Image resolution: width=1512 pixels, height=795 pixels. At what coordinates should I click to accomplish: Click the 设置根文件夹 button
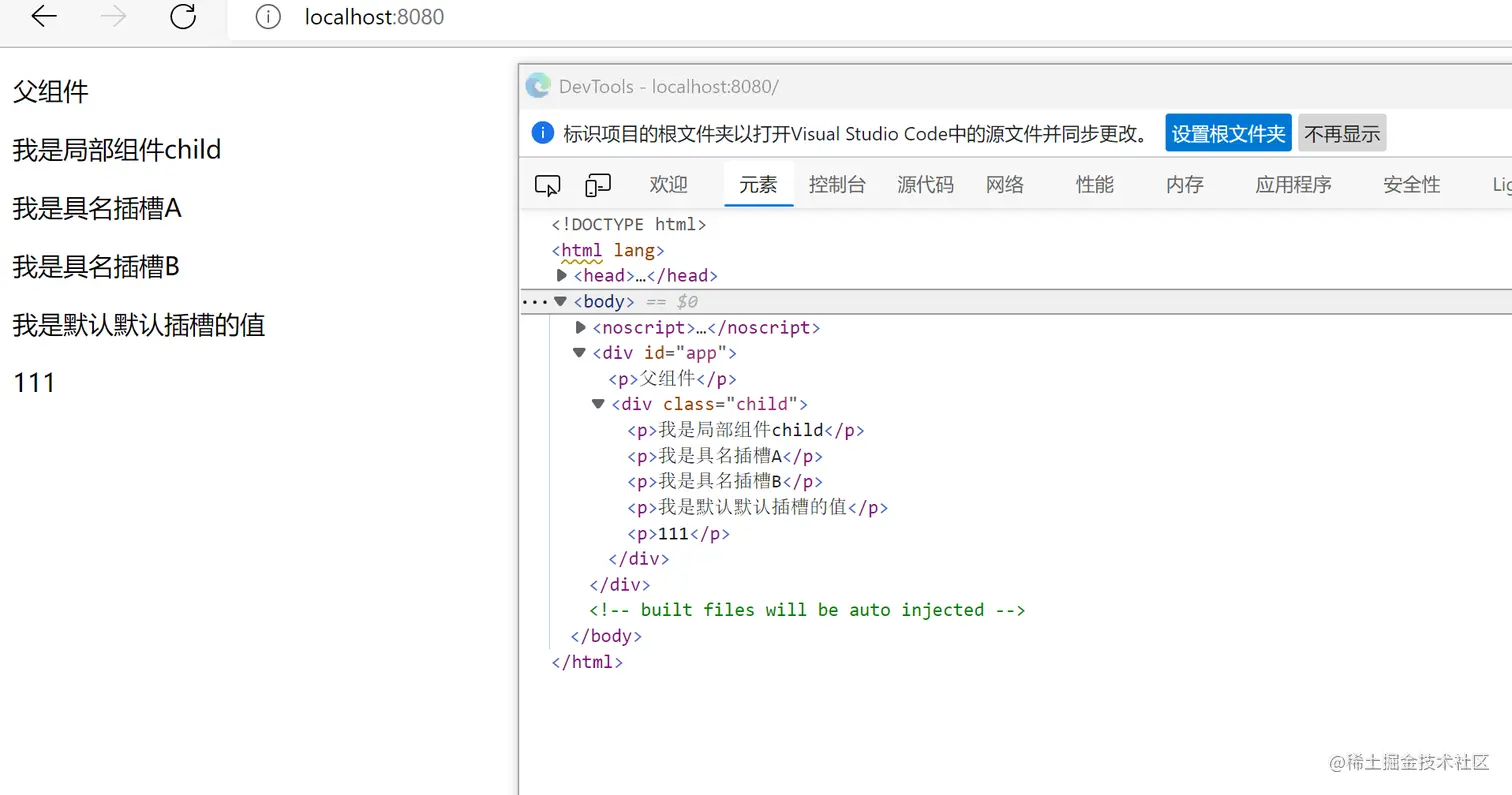tap(1228, 132)
